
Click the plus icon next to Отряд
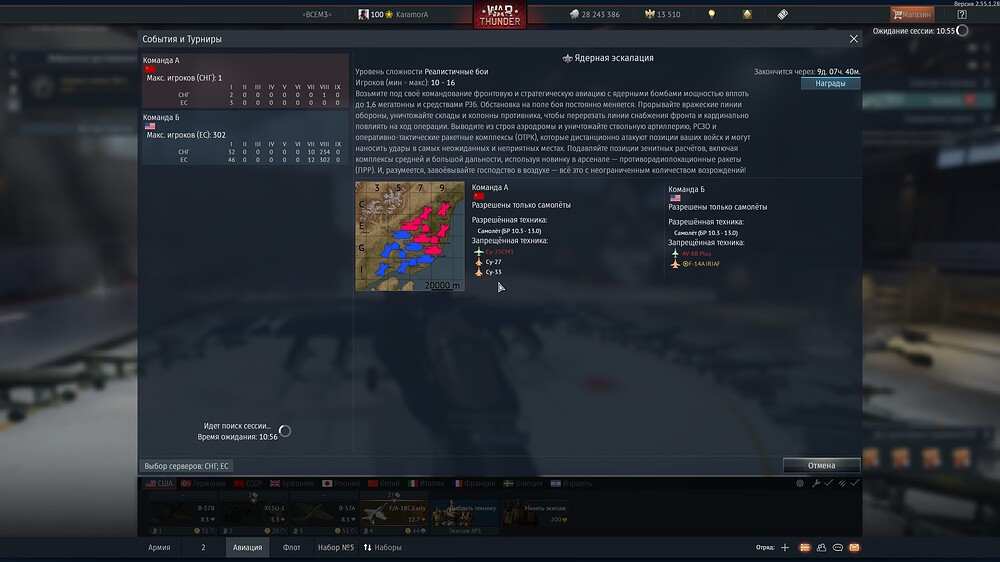pyautogui.click(x=785, y=548)
